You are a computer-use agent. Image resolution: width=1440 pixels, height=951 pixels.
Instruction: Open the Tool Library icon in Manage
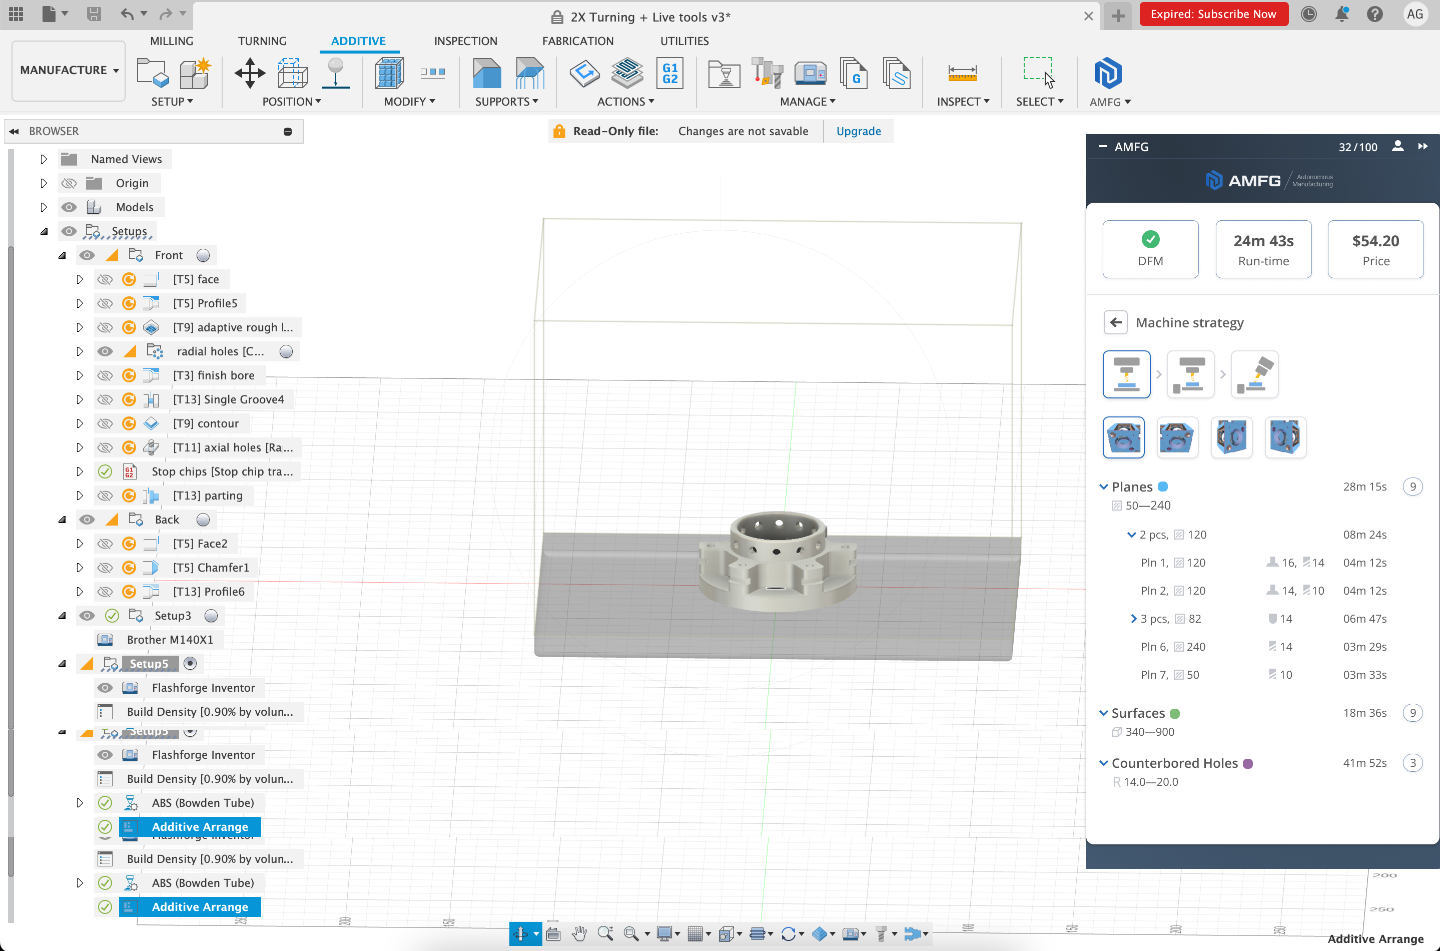[x=767, y=73]
